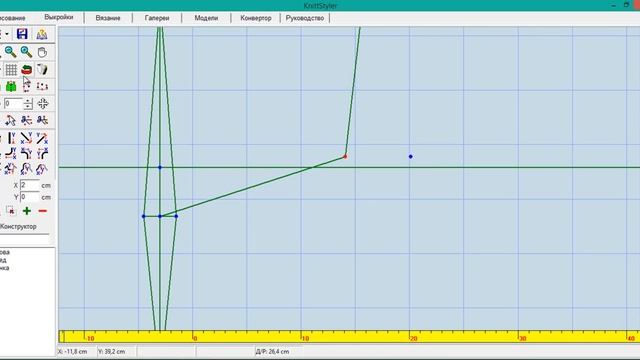
Task: Select the middle bent-line curve tool
Action: tap(27, 153)
